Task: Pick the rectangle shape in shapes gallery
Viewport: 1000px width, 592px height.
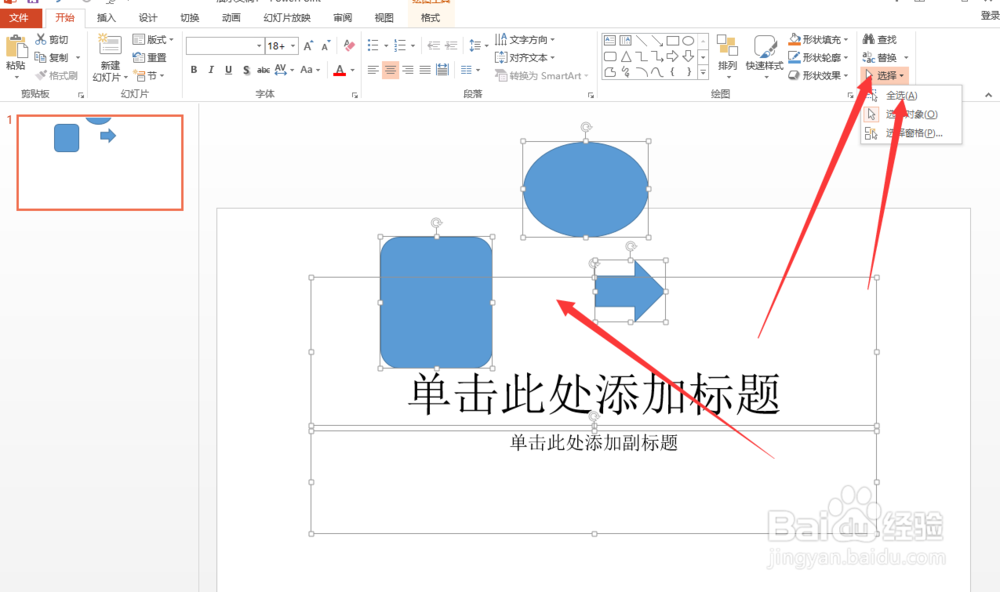Action: tap(672, 41)
